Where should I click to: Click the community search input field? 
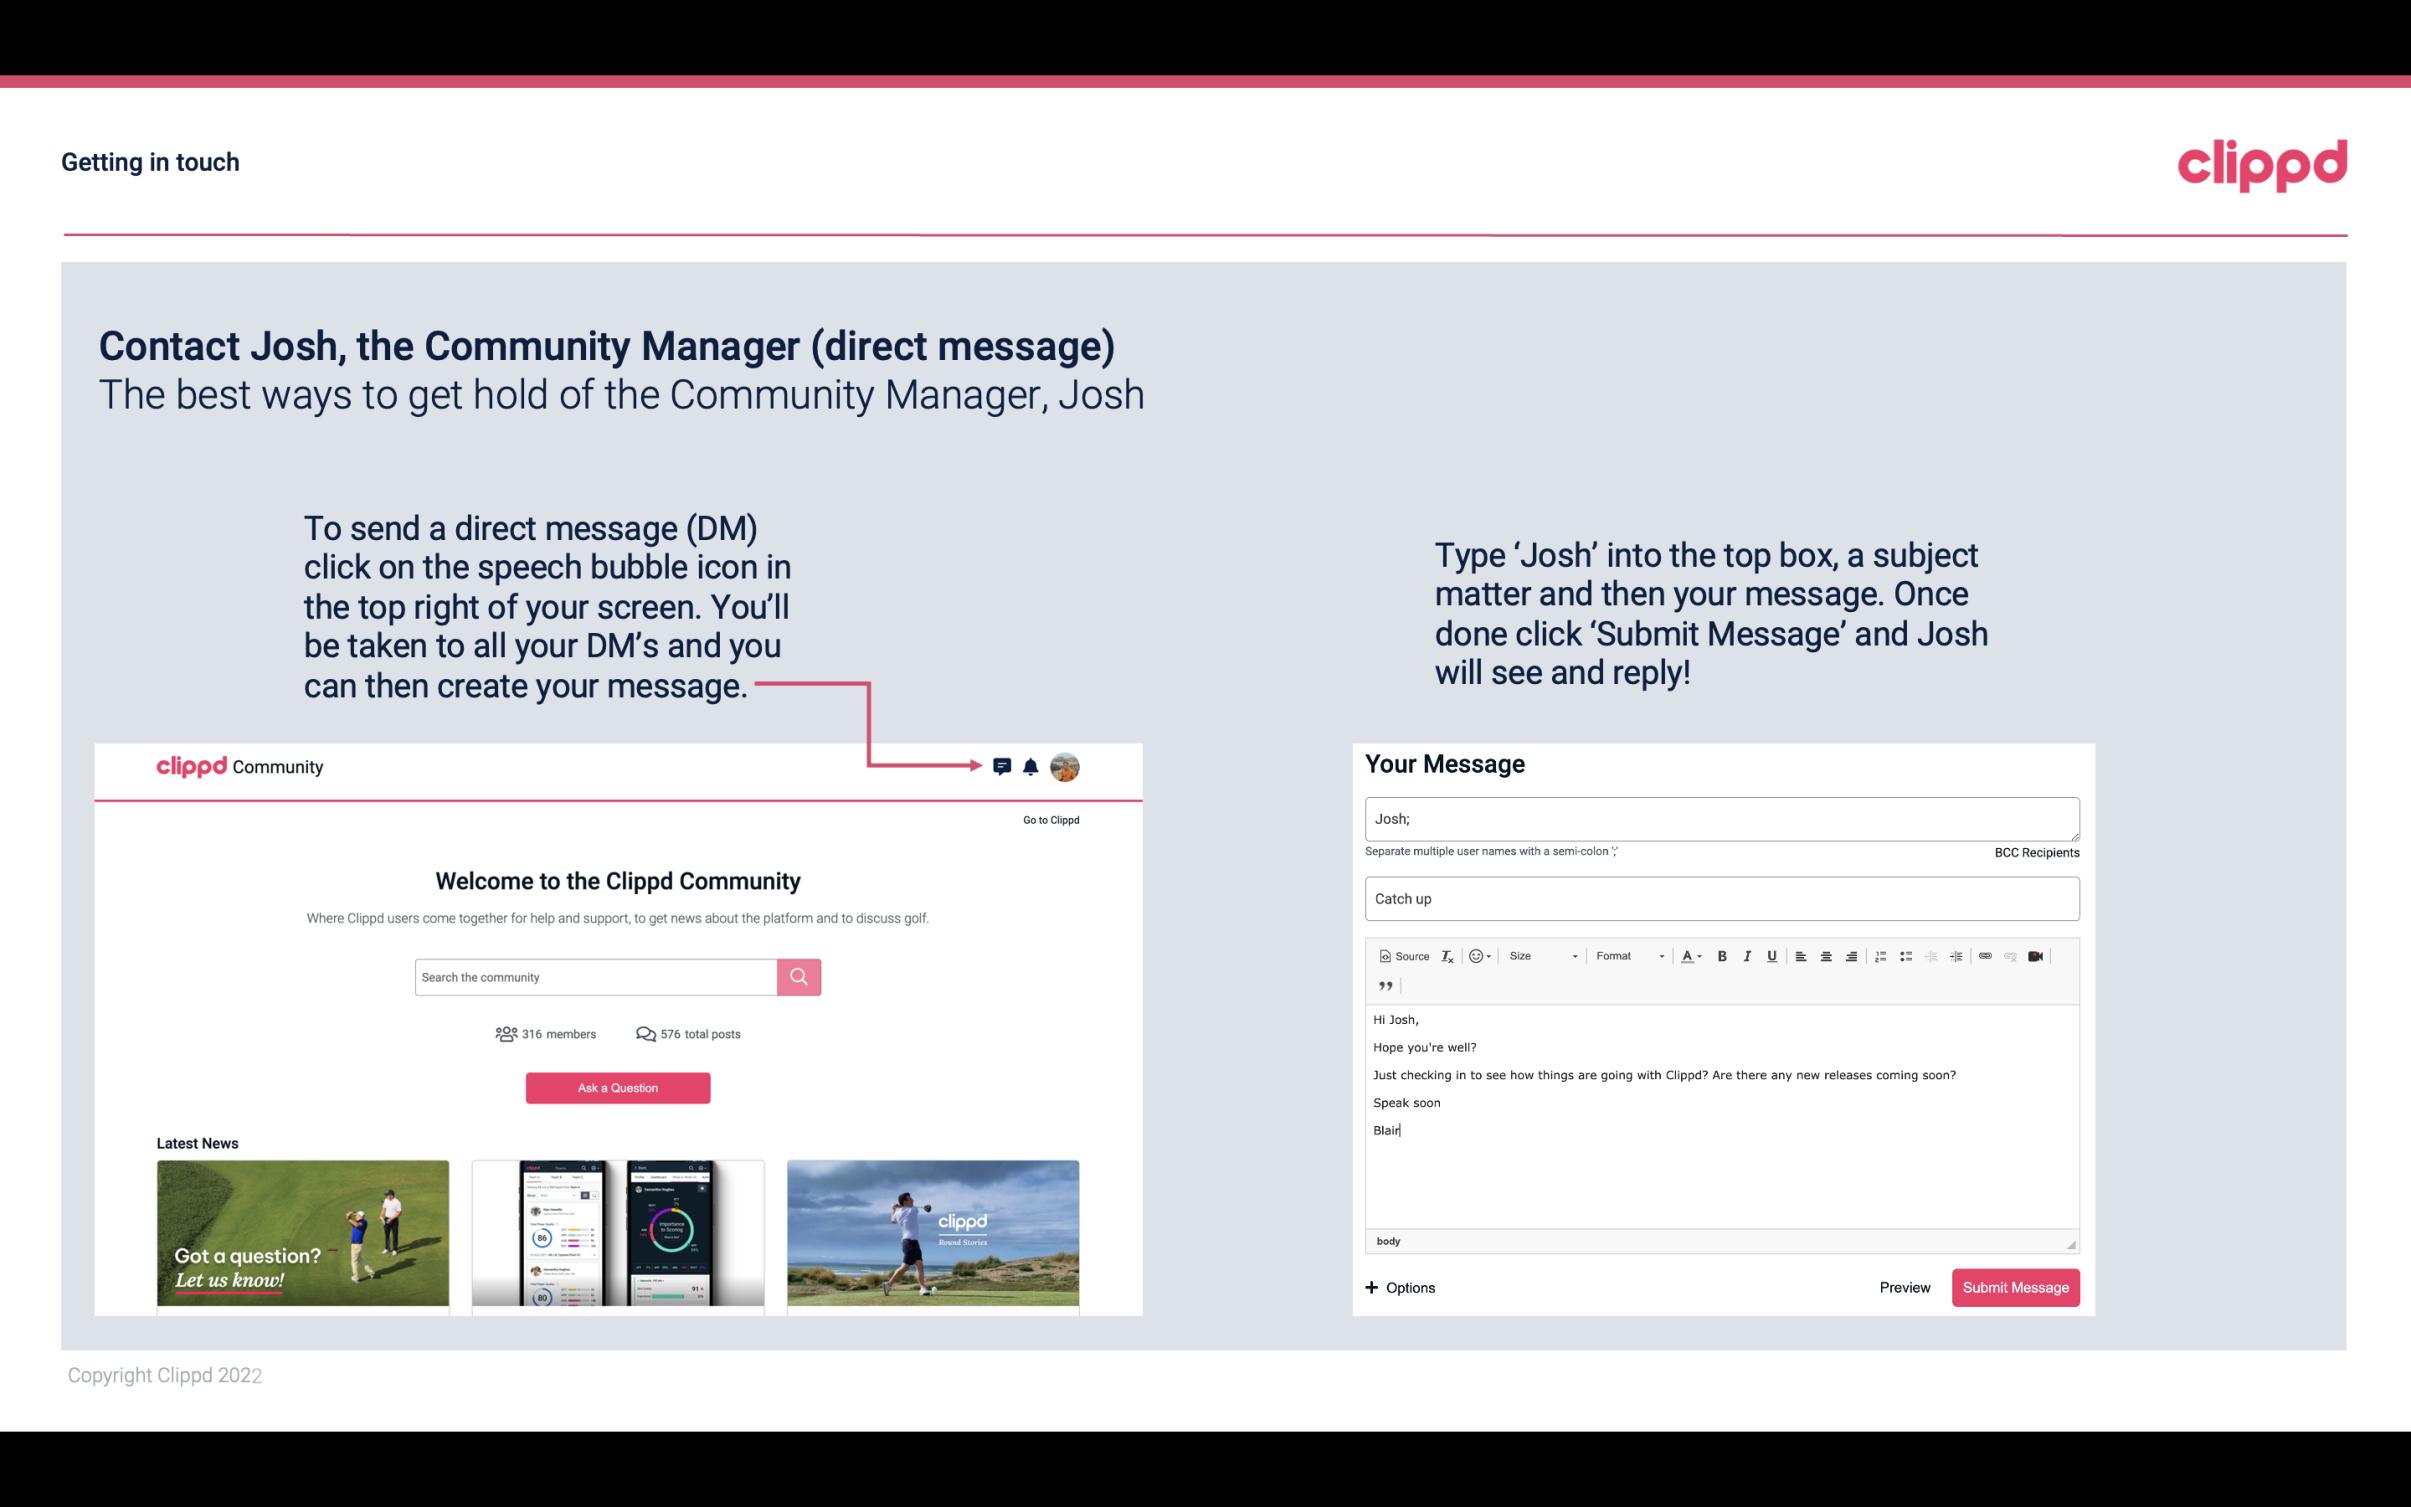pos(595,977)
